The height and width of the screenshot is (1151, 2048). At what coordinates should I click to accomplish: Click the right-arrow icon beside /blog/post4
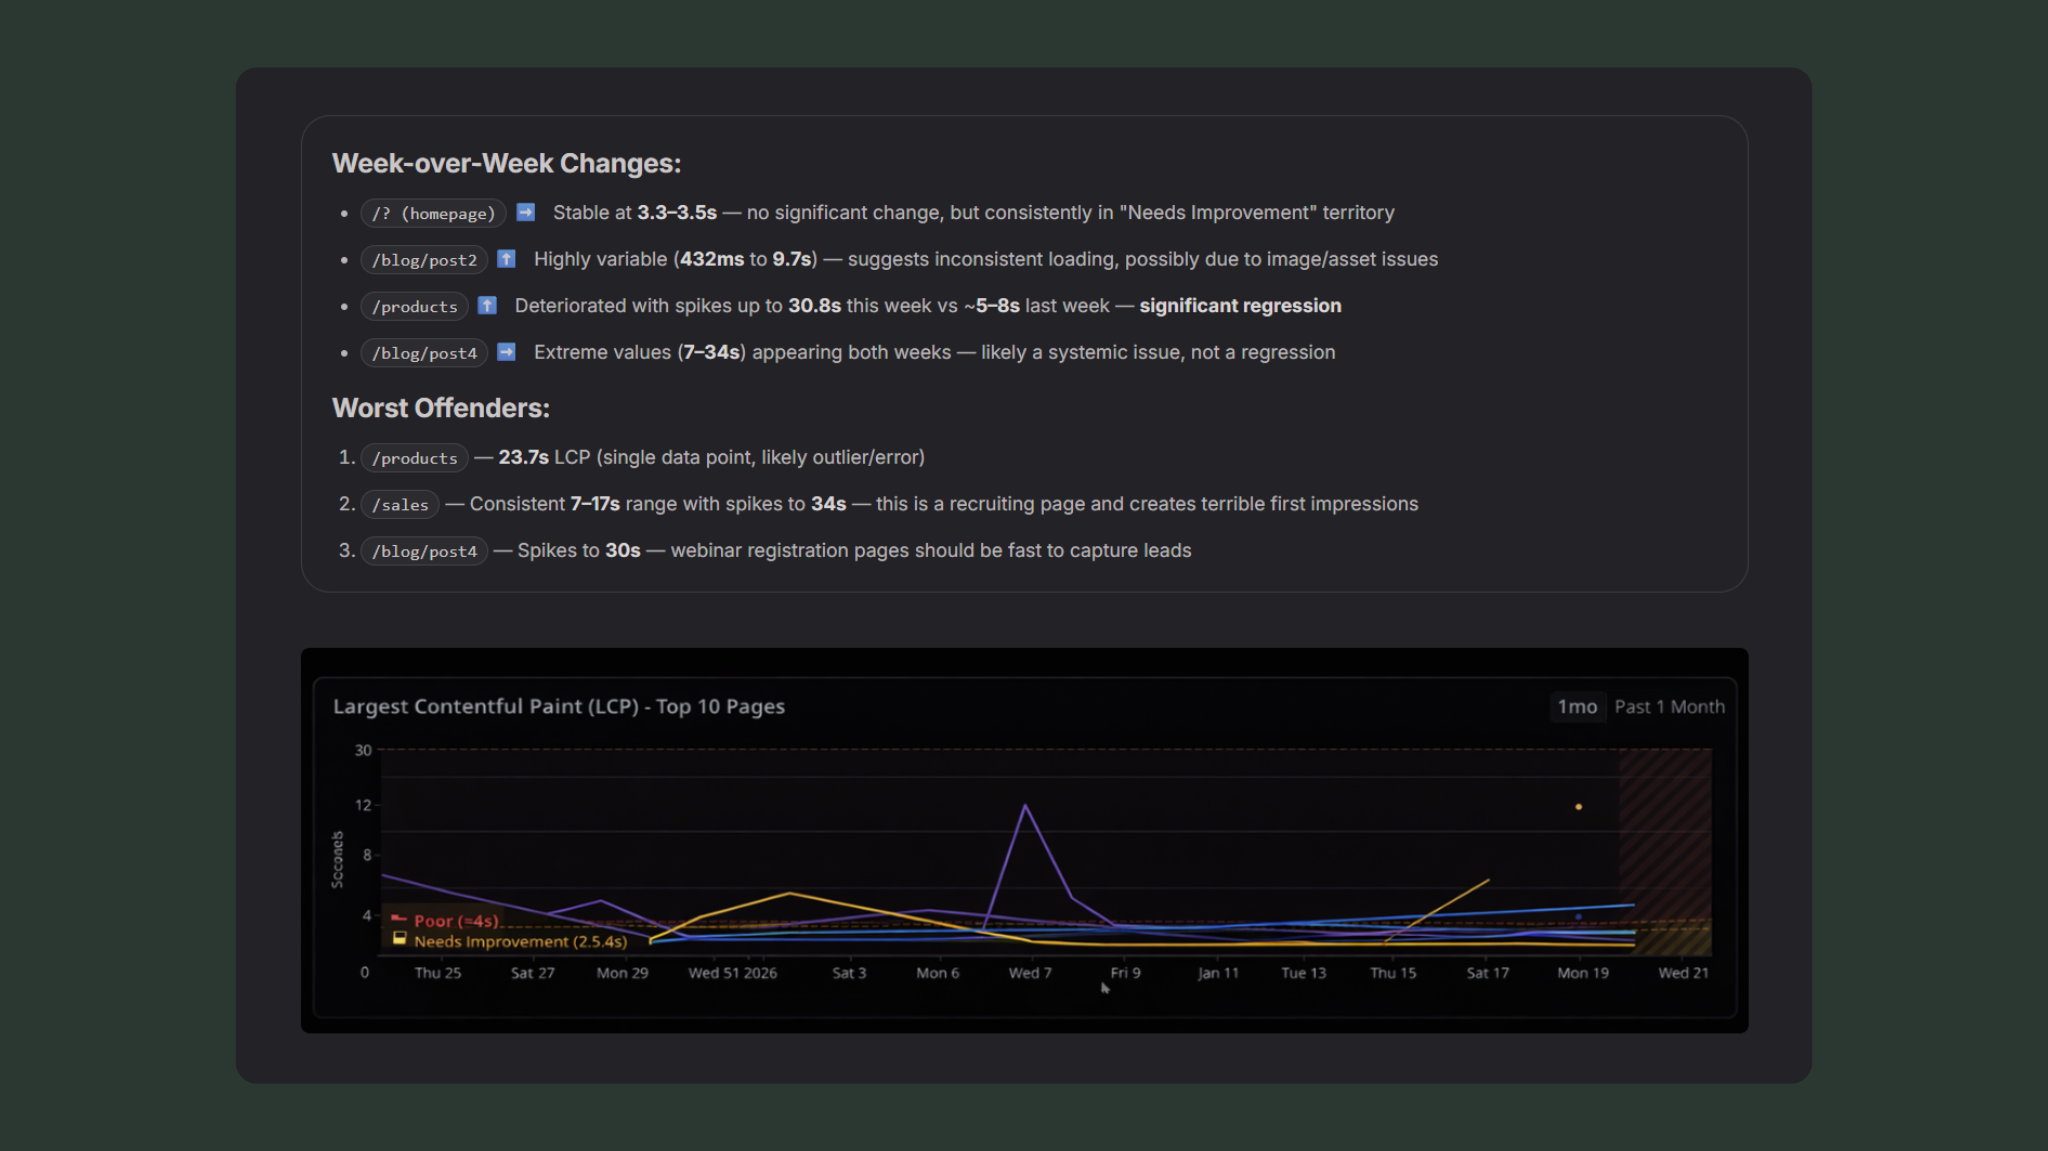pos(506,352)
